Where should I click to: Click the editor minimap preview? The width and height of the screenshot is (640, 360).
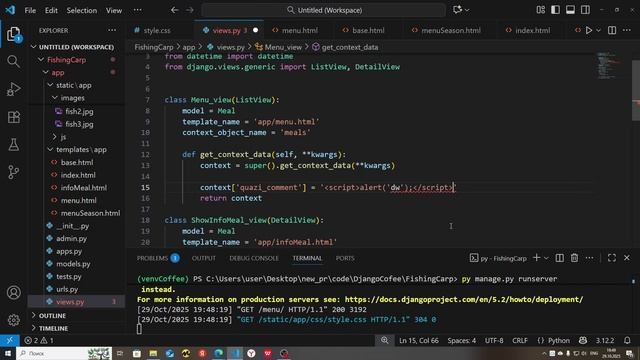tap(608, 65)
